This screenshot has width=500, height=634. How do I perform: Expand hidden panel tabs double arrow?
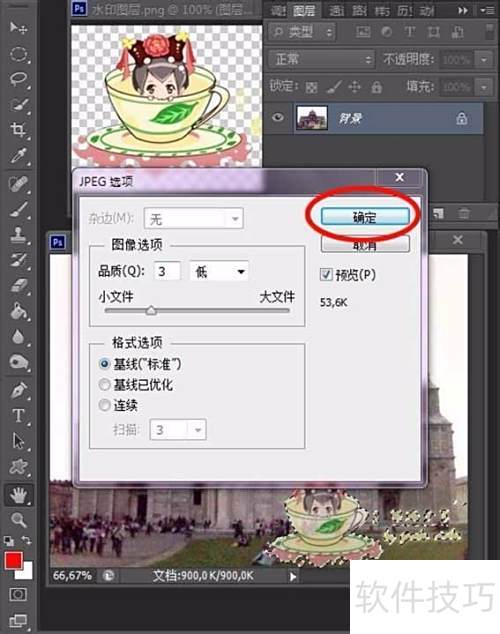click(463, 11)
